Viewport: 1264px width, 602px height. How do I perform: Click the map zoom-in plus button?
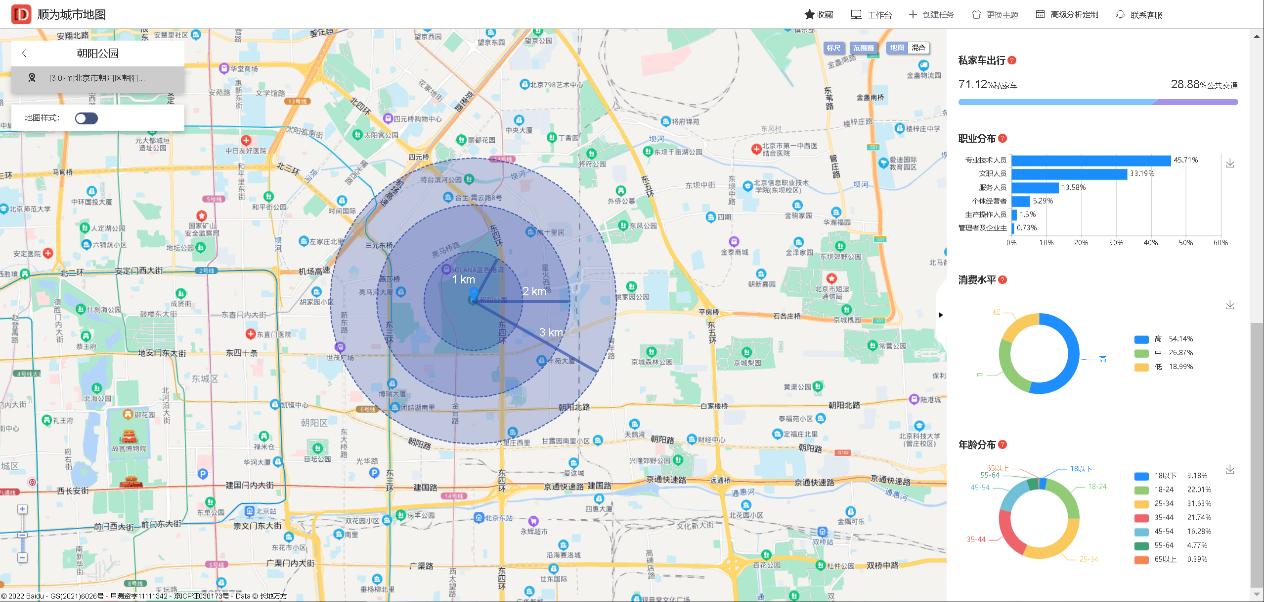pos(22,509)
